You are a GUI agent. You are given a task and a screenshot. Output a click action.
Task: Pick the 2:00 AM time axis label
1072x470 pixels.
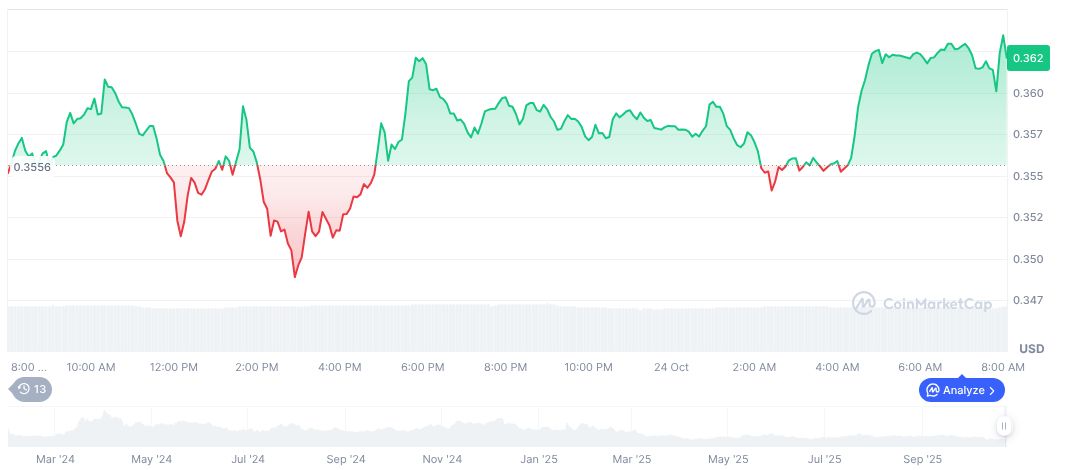(754, 367)
